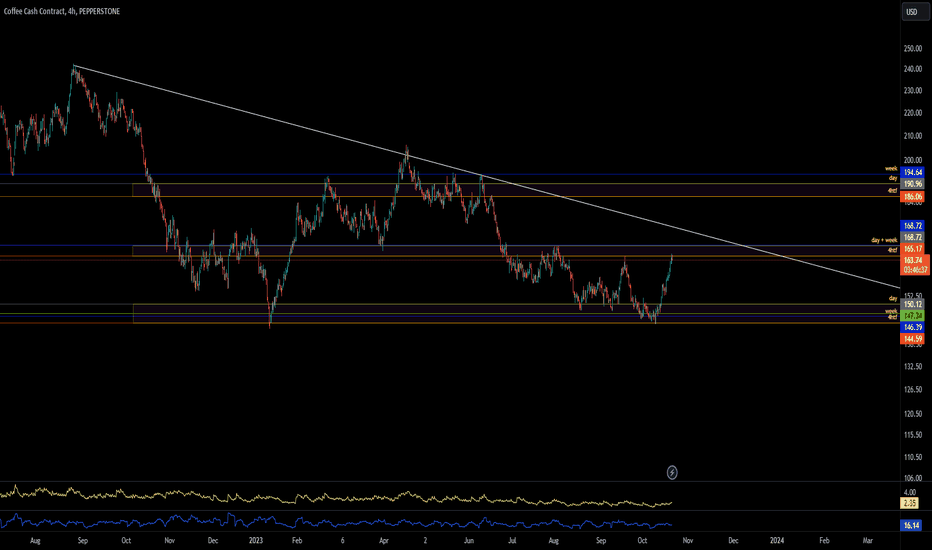This screenshot has height=550, width=932.
Task: Select the grey 190.96 price label
Action: [x=912, y=184]
